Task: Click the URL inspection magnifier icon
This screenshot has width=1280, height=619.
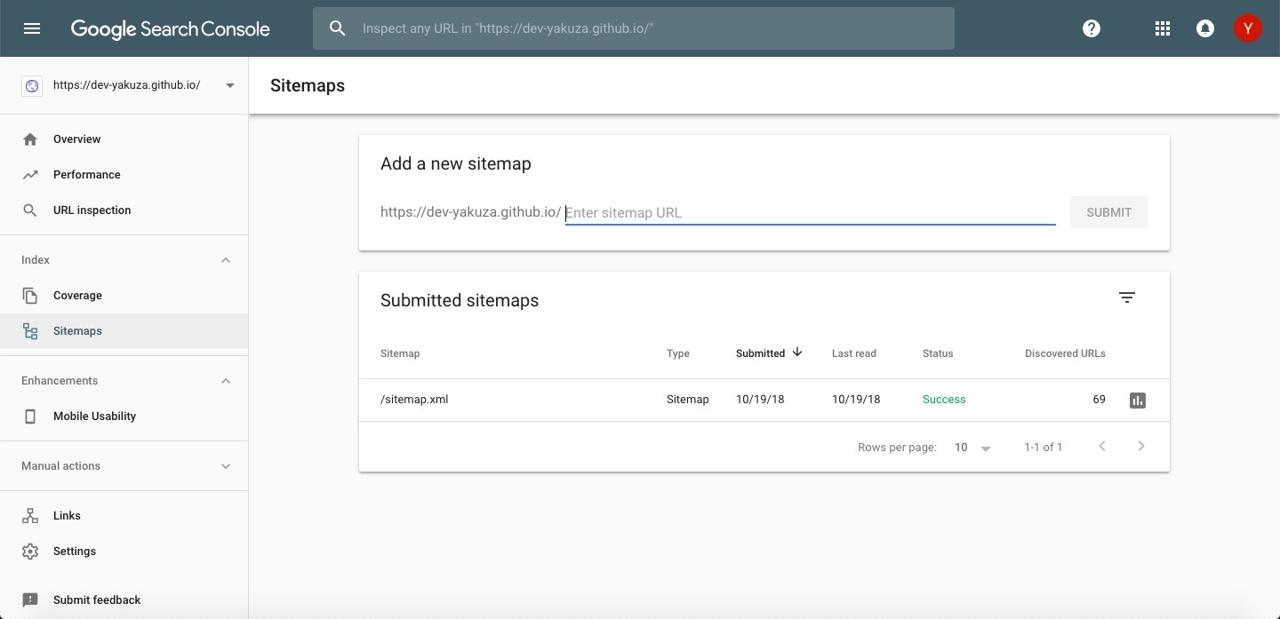Action: coord(30,210)
